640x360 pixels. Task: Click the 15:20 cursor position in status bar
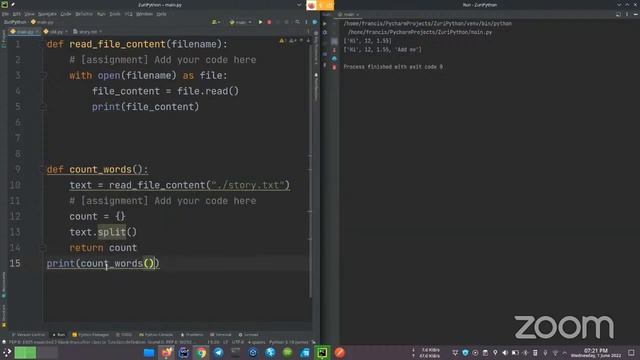pos(213,342)
